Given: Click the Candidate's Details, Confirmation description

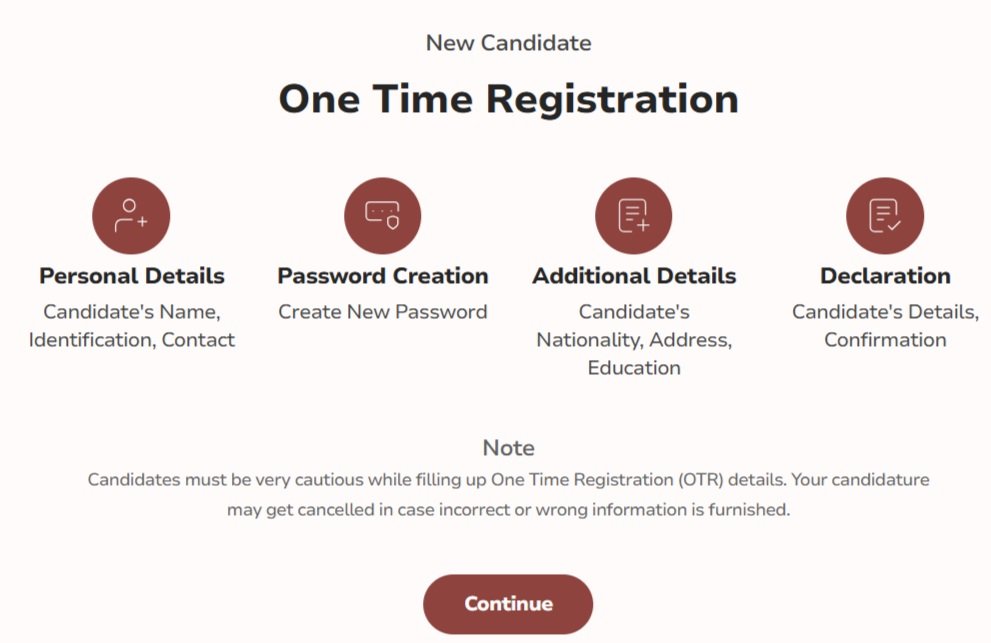Looking at the screenshot, I should pyautogui.click(x=885, y=326).
